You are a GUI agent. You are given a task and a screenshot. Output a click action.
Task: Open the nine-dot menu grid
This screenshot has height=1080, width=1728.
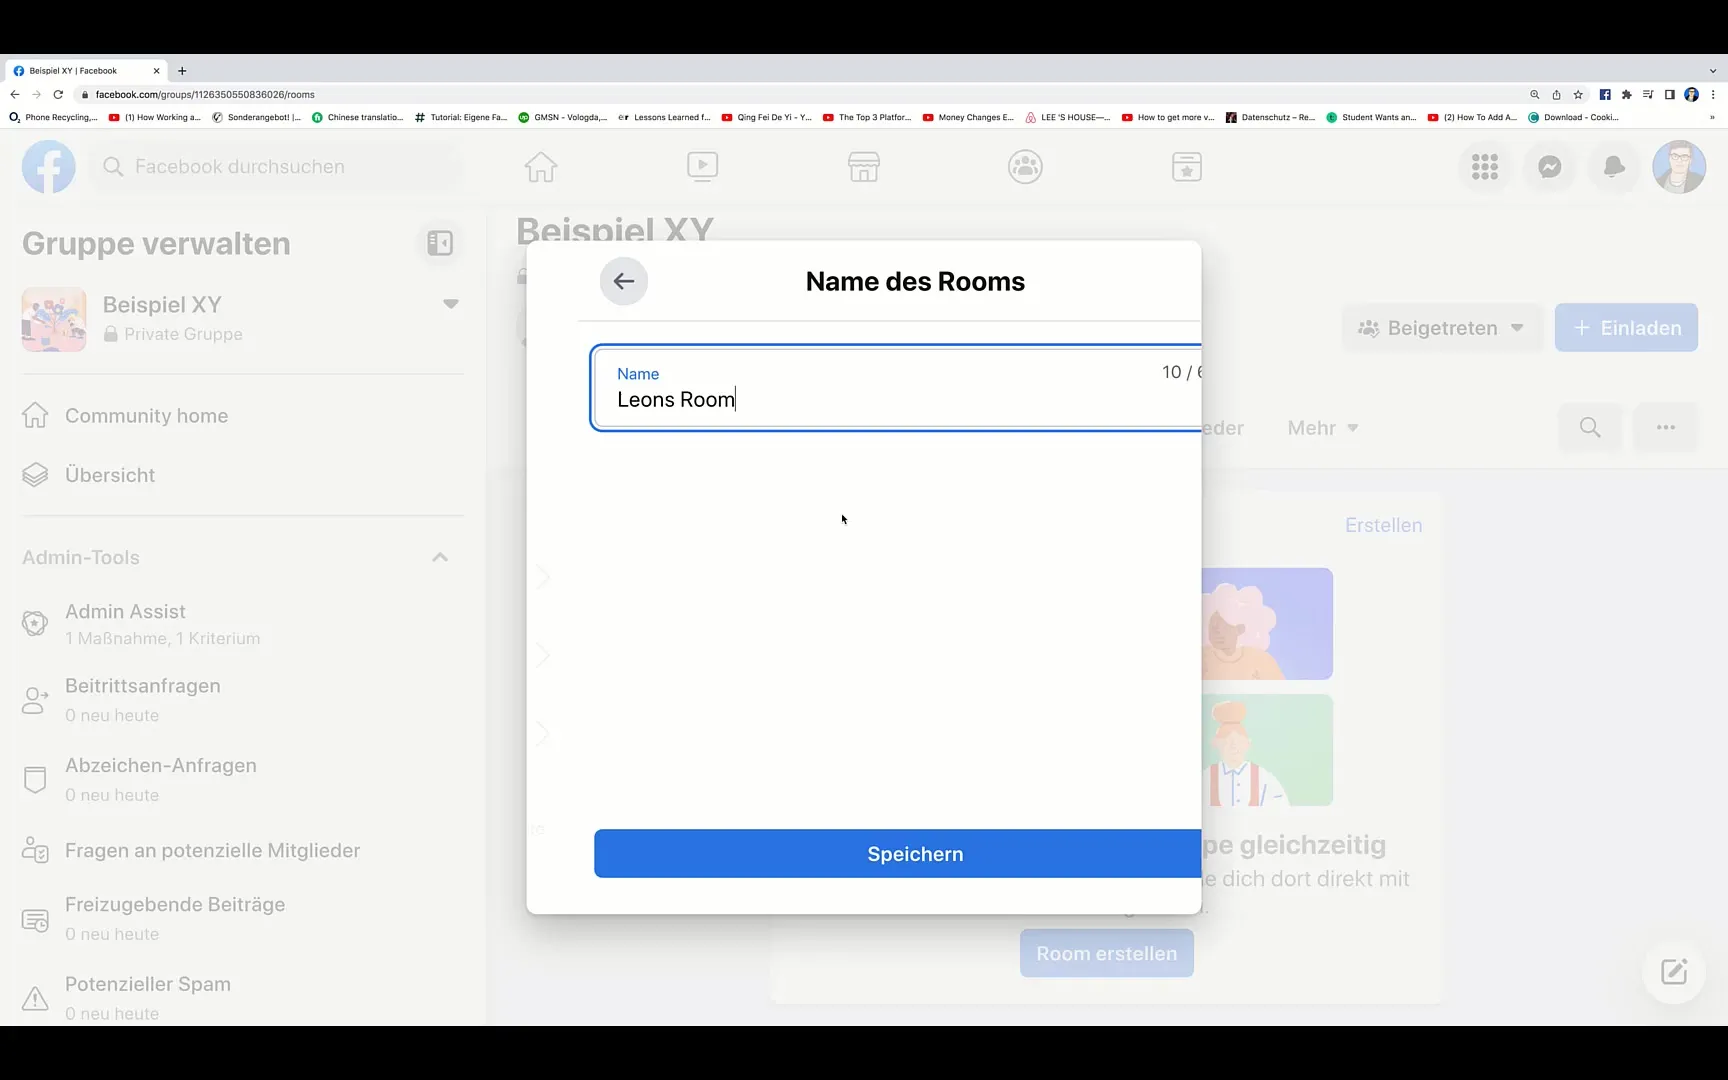pyautogui.click(x=1485, y=167)
